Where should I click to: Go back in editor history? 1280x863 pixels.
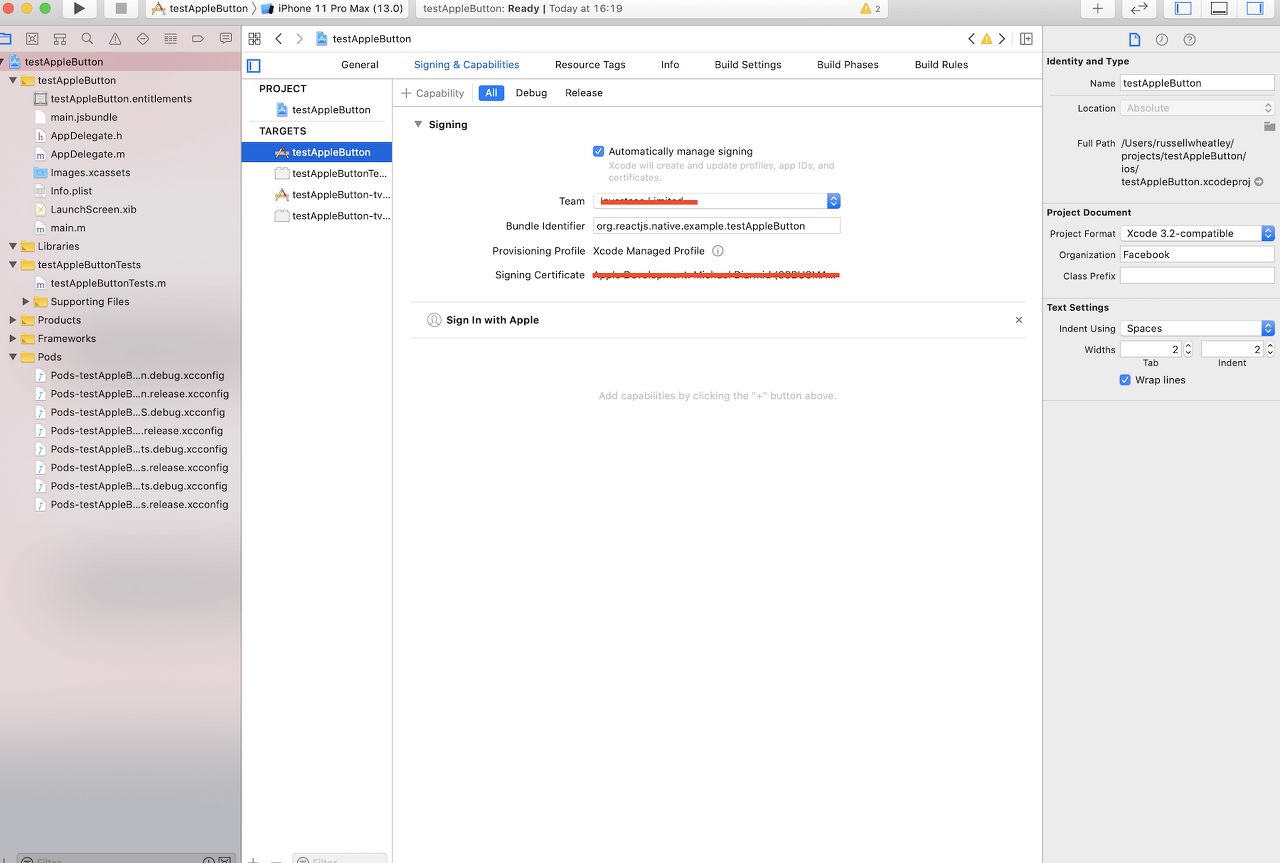278,39
